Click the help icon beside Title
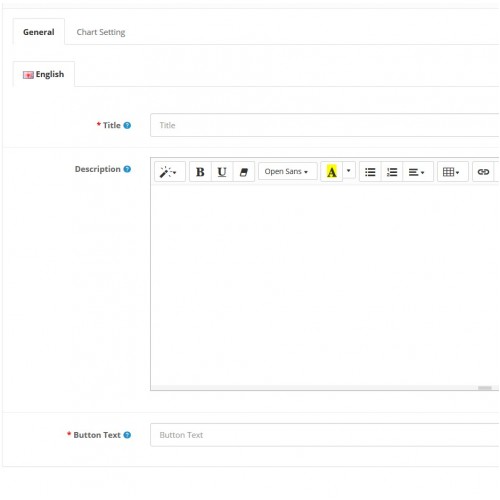Screen dimensions: 500x500 pos(127,125)
